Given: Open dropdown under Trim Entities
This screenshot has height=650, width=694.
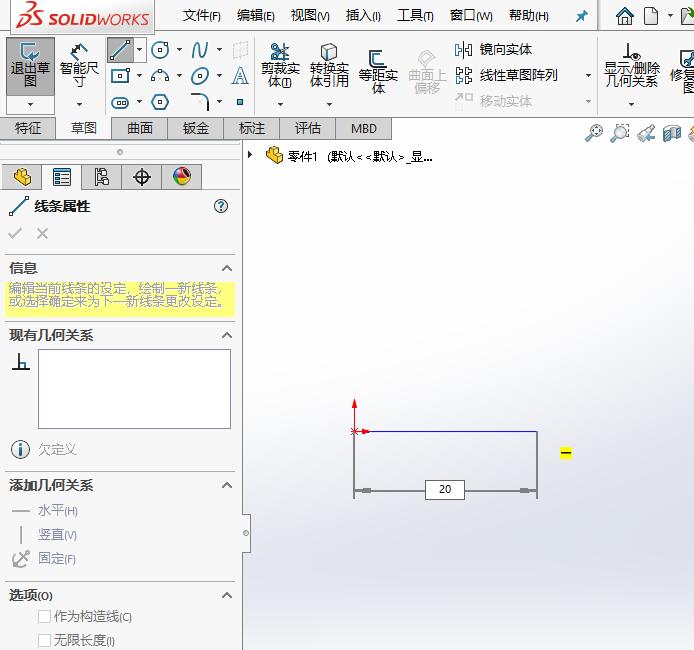Looking at the screenshot, I should [x=280, y=104].
